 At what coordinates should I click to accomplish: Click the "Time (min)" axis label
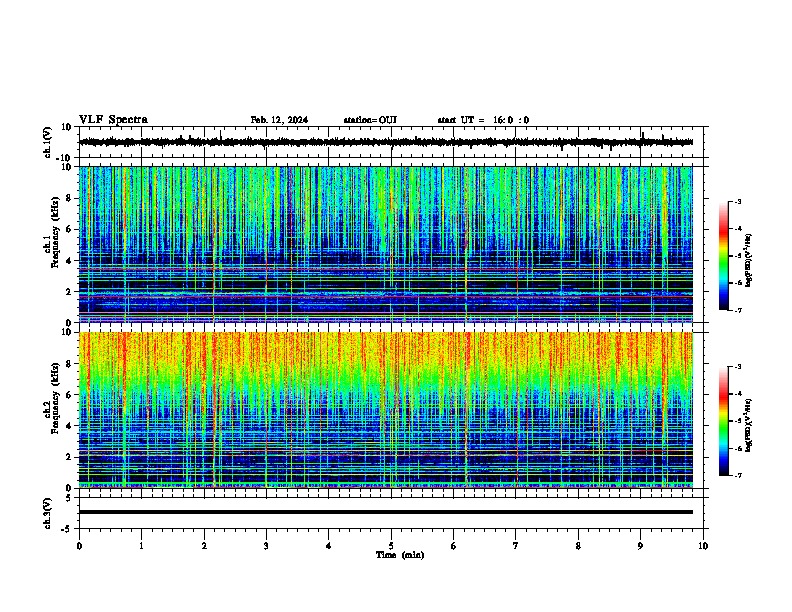coord(400,555)
